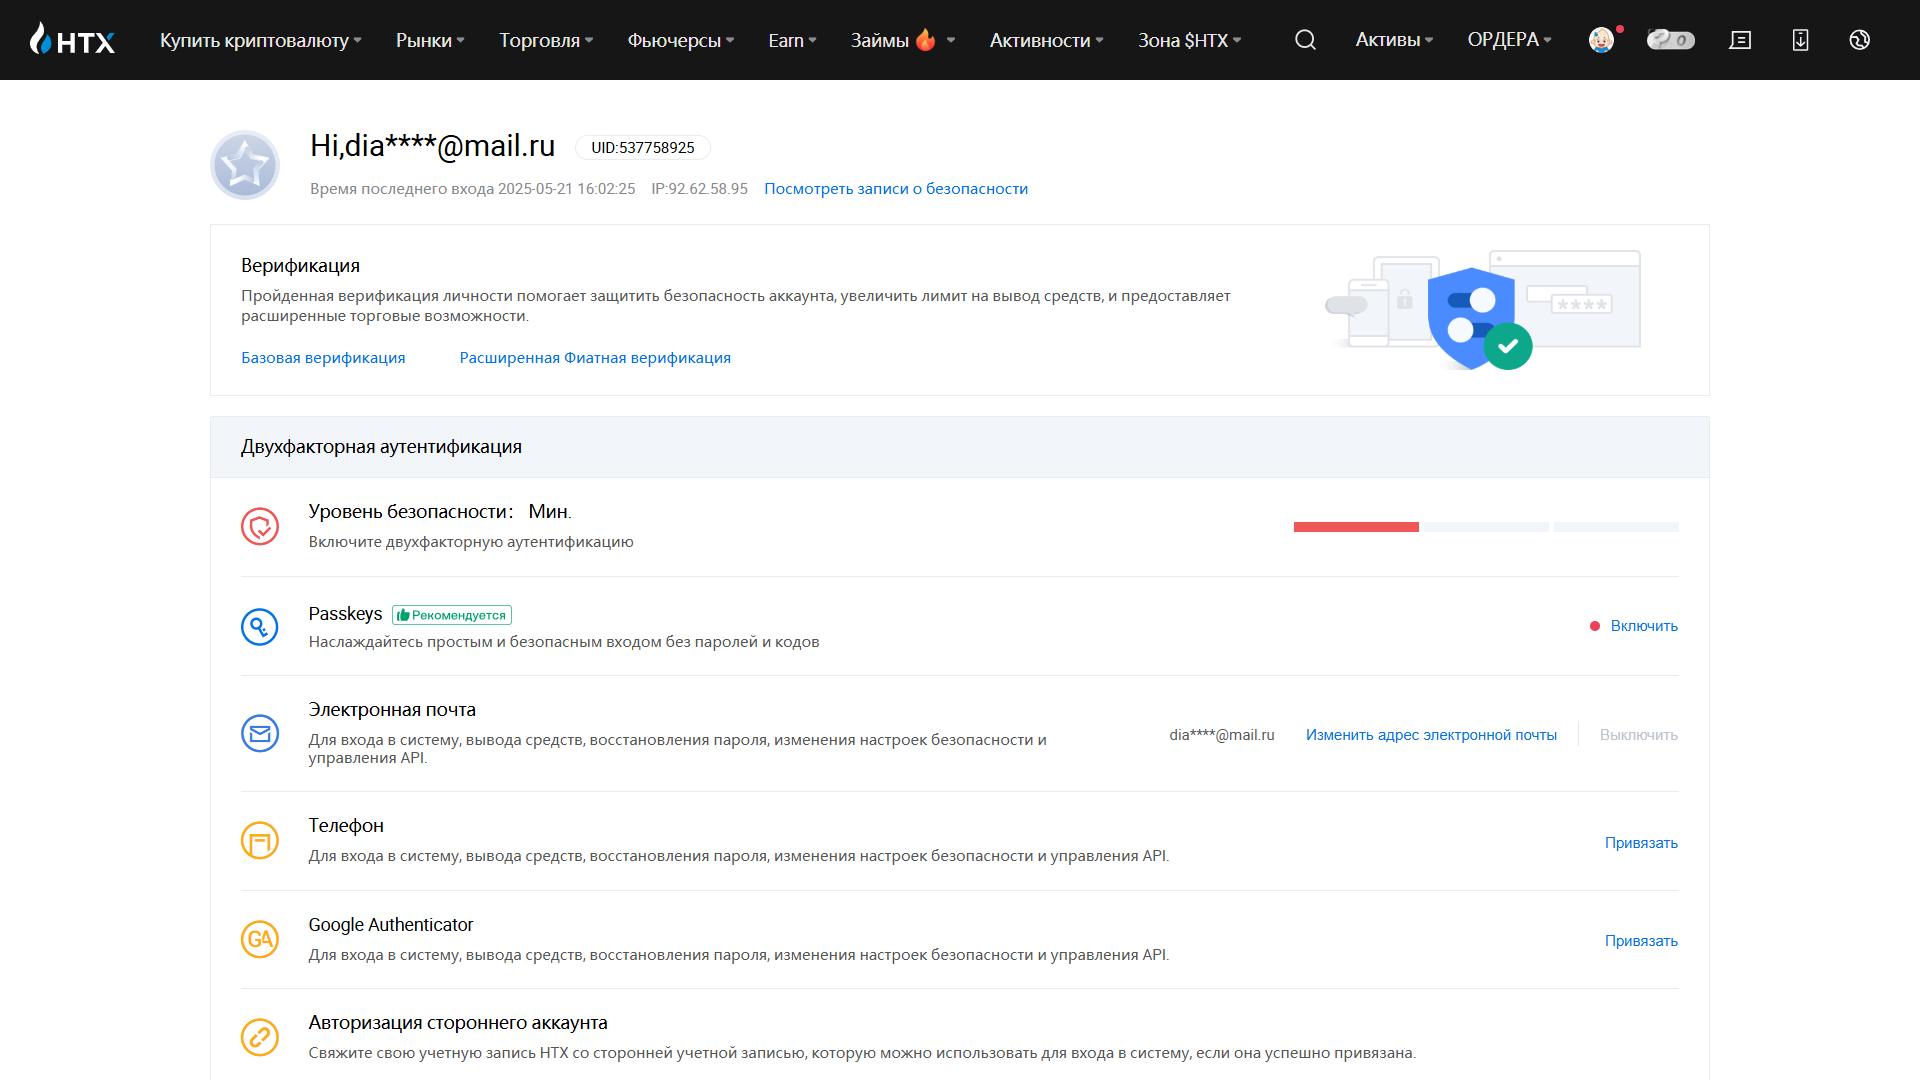Open the Фьючерсы menu
The height and width of the screenshot is (1080, 1920).
[x=680, y=40]
